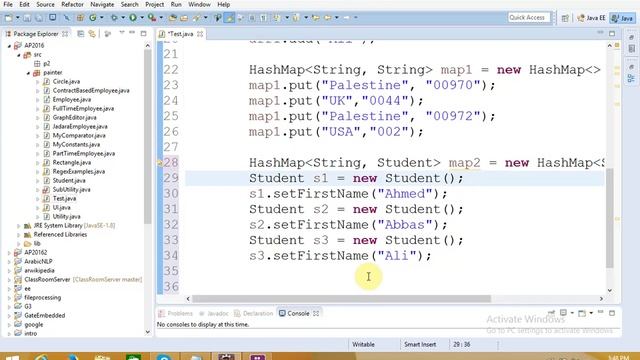Select the ArabicNLP project
640x360 pixels.
pos(38,262)
